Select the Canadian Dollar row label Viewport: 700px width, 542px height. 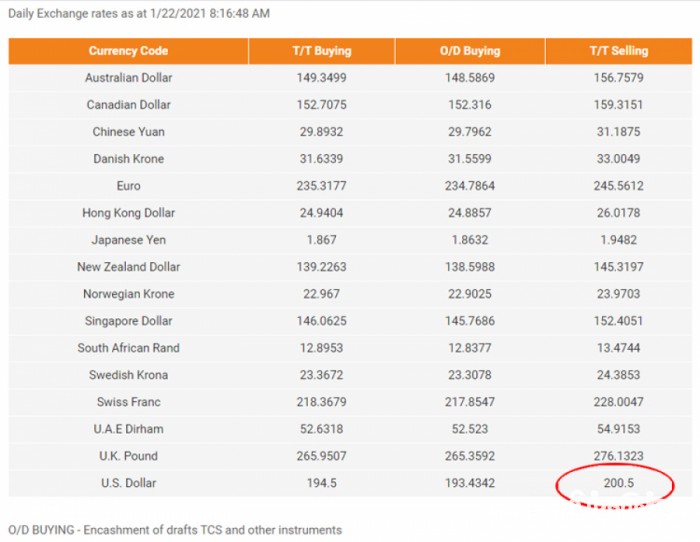coord(128,105)
